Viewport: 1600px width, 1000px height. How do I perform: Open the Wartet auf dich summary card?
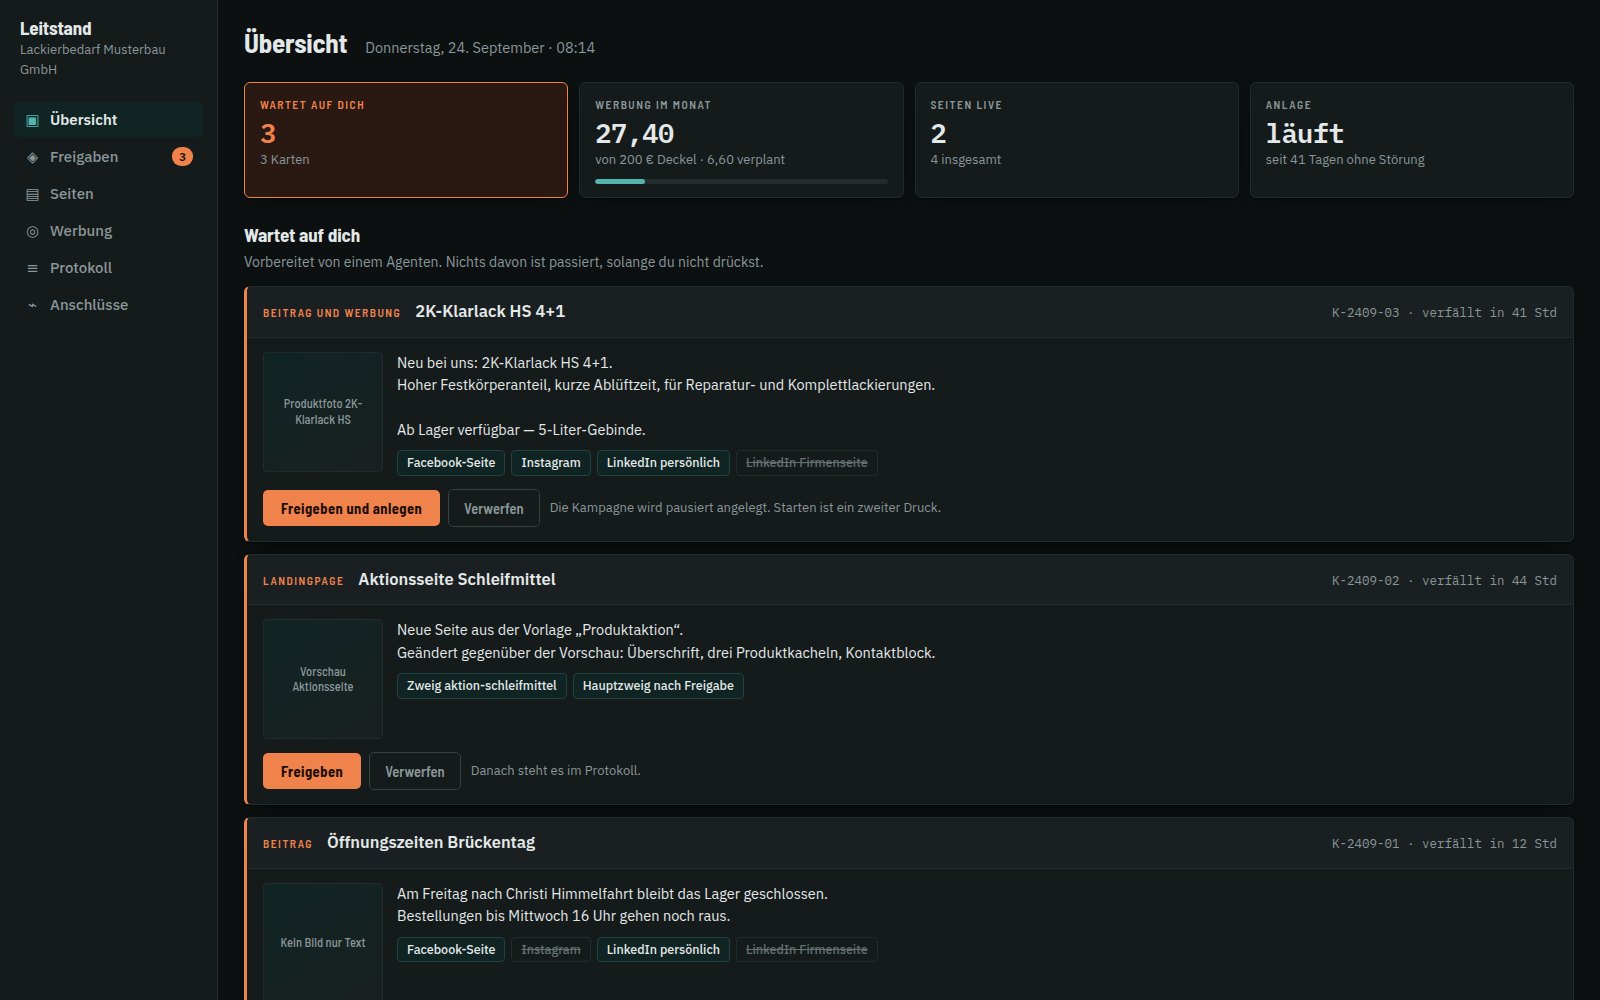tap(406, 140)
